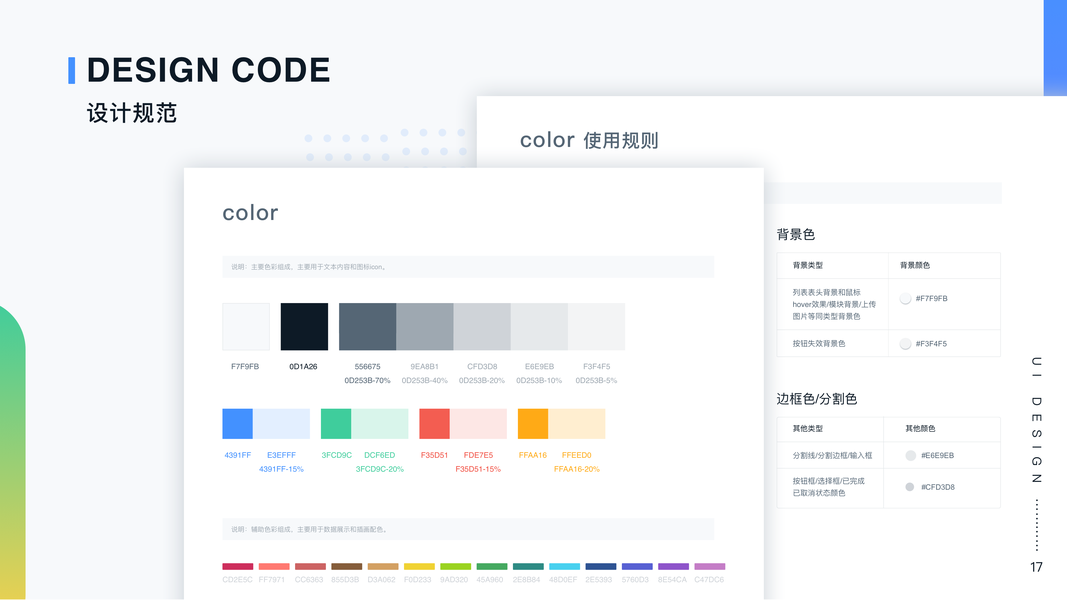This screenshot has height=600, width=1067.
Task: Pick the blue 4391FF swatch
Action: click(237, 424)
